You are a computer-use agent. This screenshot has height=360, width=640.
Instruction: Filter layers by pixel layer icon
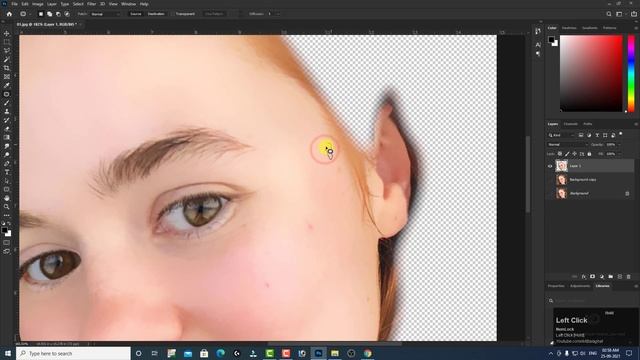(581, 135)
